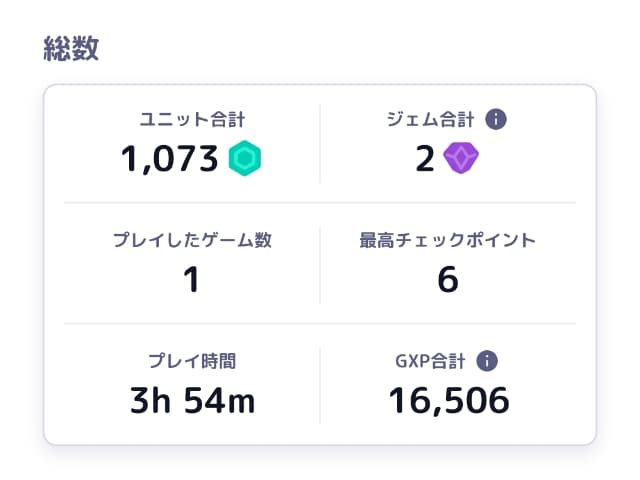Click the 16,506 GXP total value
640x480 pixels.
point(449,401)
